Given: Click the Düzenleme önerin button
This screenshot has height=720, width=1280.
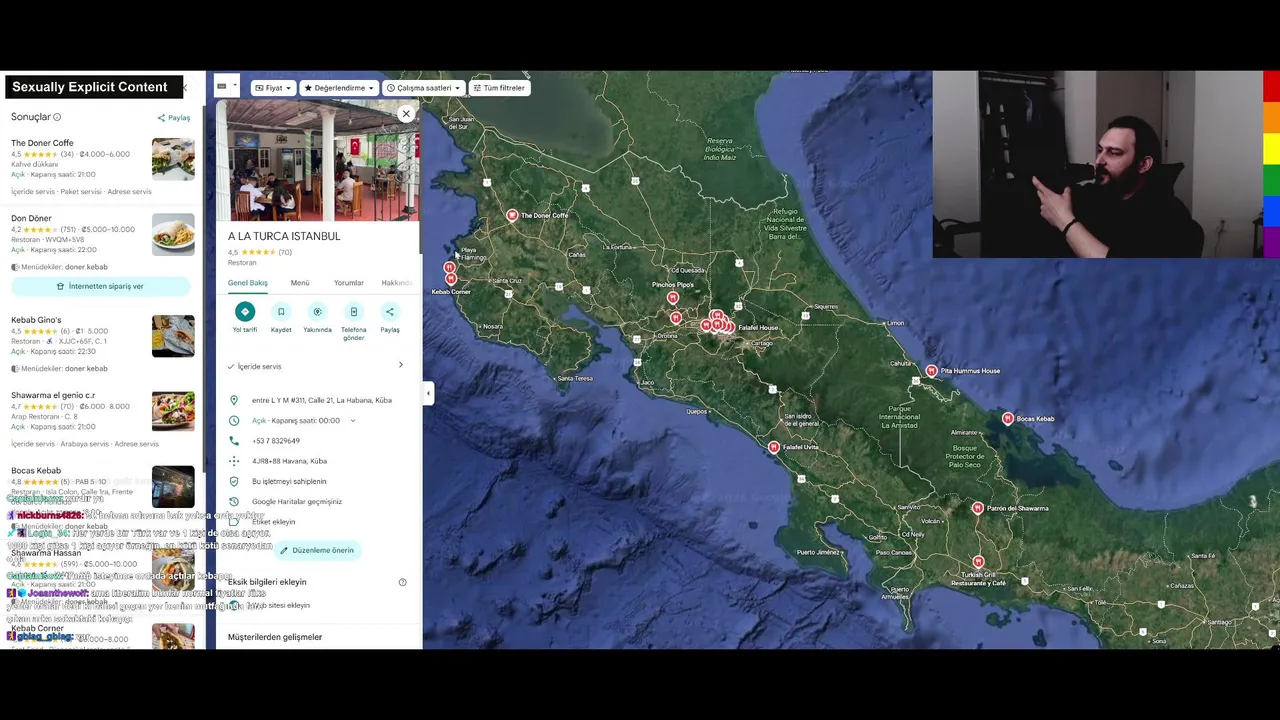Looking at the screenshot, I should coord(317,550).
